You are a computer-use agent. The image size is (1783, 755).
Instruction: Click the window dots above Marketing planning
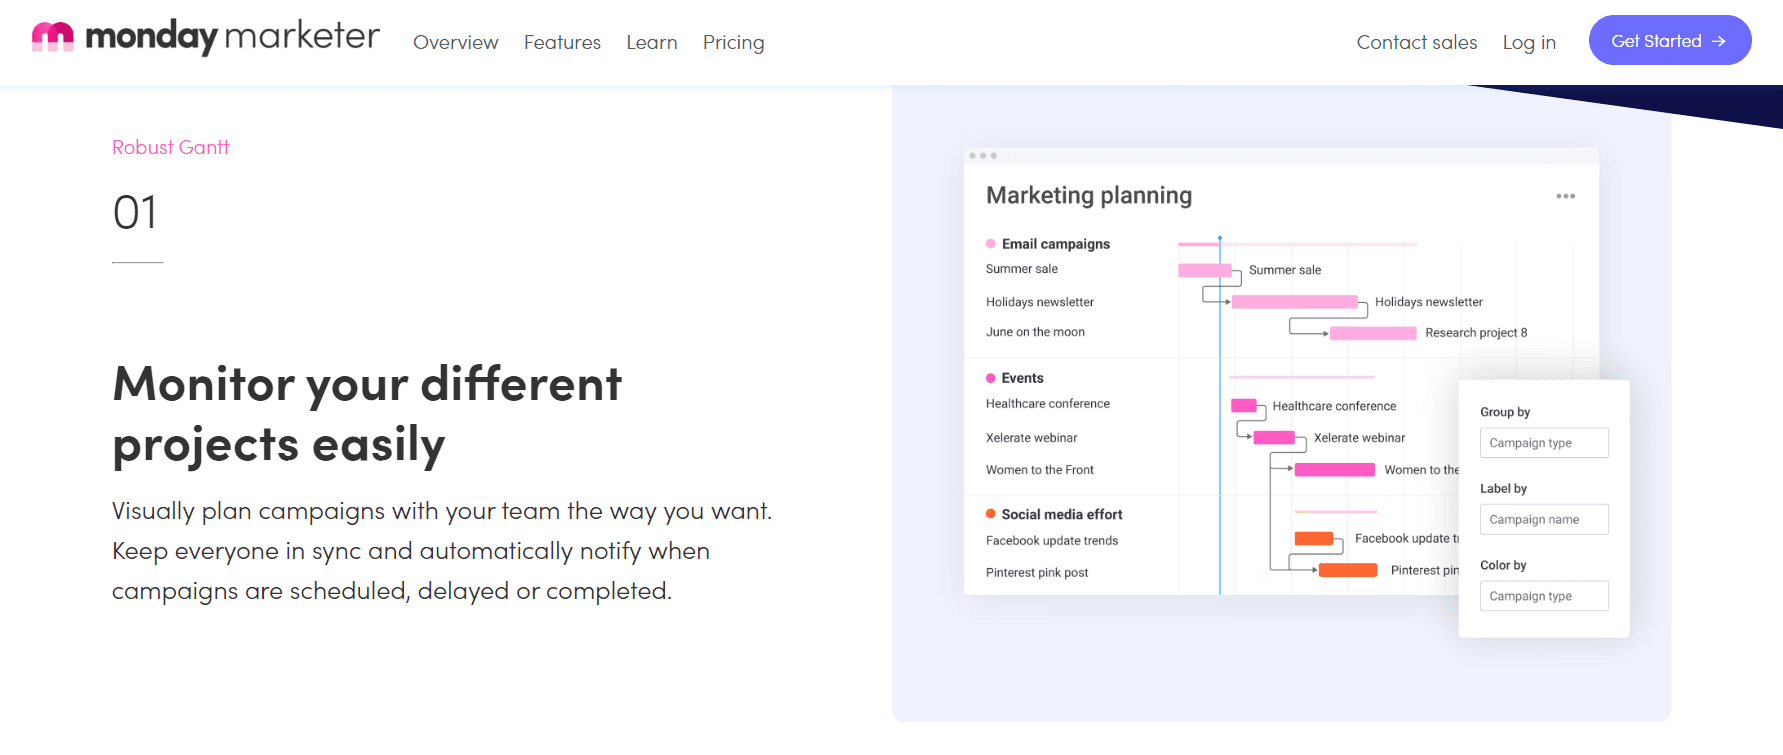point(983,156)
